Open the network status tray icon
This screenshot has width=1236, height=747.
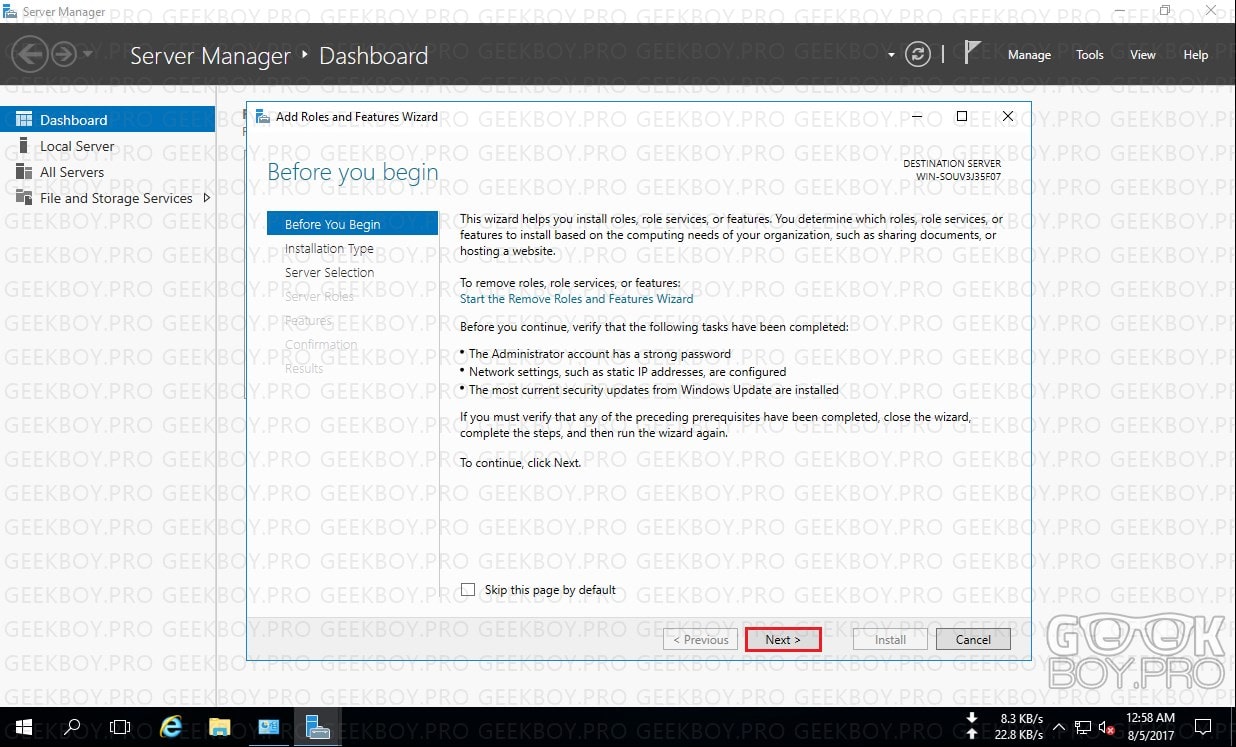pyautogui.click(x=1083, y=727)
